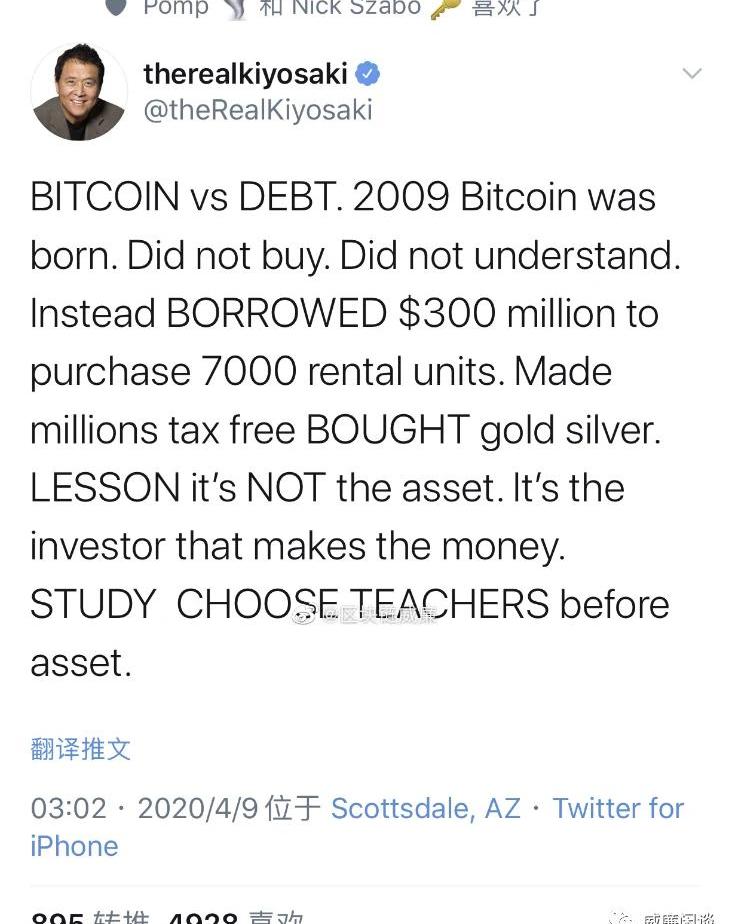View the 895 retweets count

90,918
